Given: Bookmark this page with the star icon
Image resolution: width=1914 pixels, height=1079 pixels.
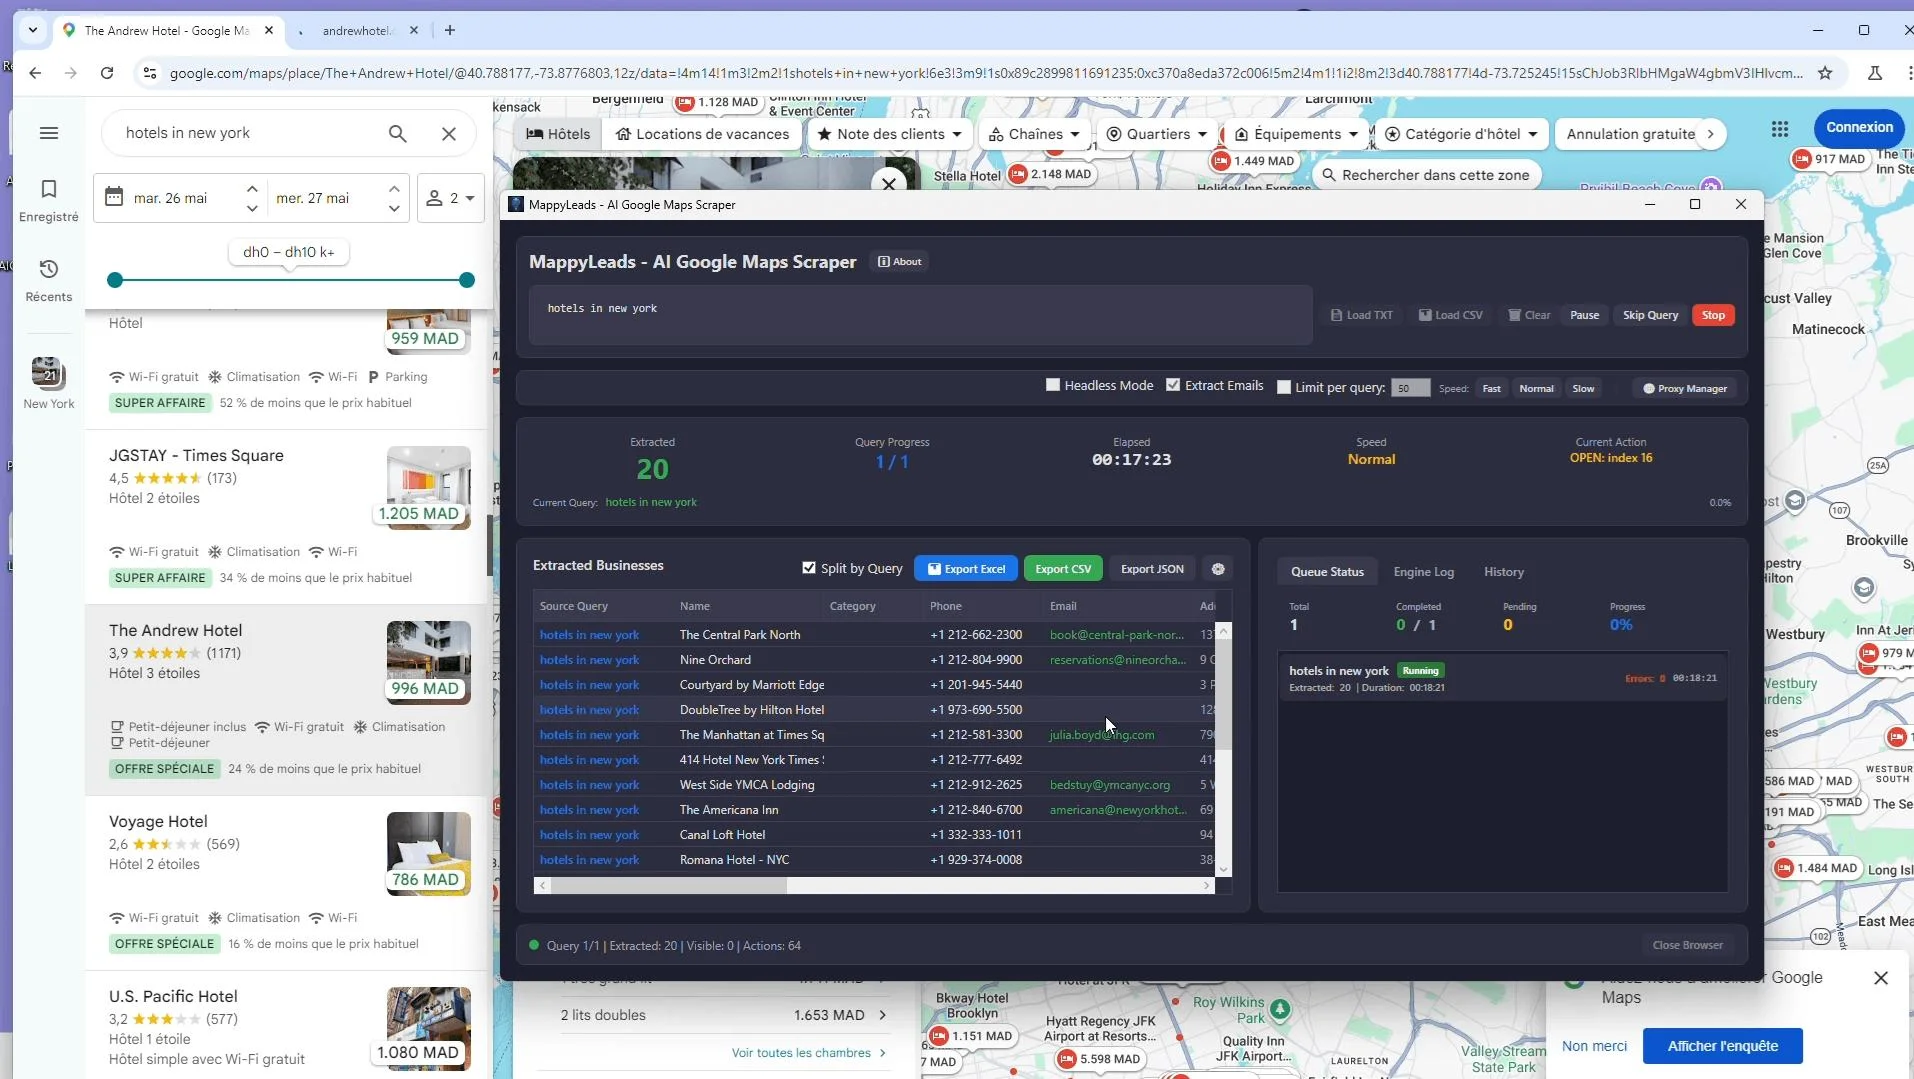Looking at the screenshot, I should pyautogui.click(x=1824, y=73).
